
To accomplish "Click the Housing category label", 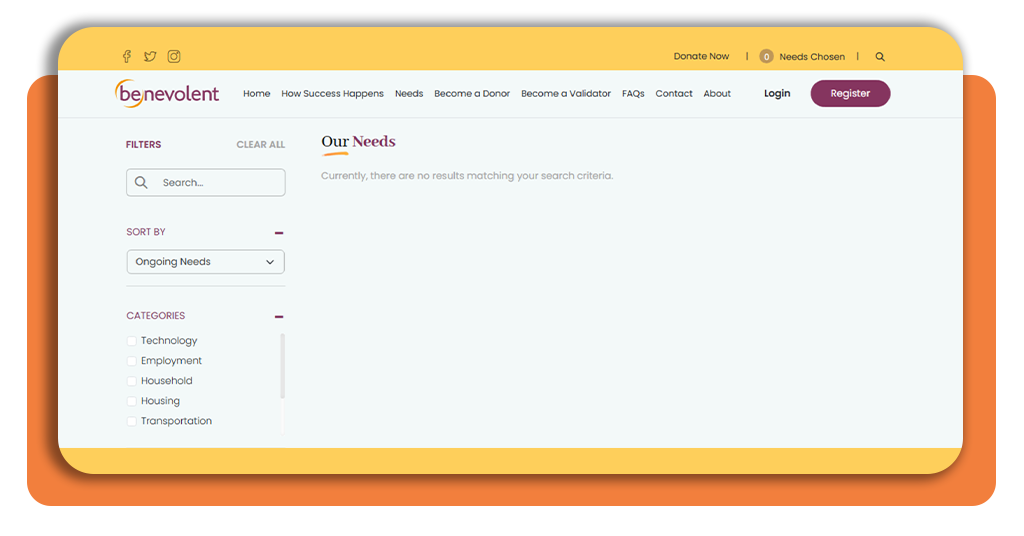I will 160,401.
